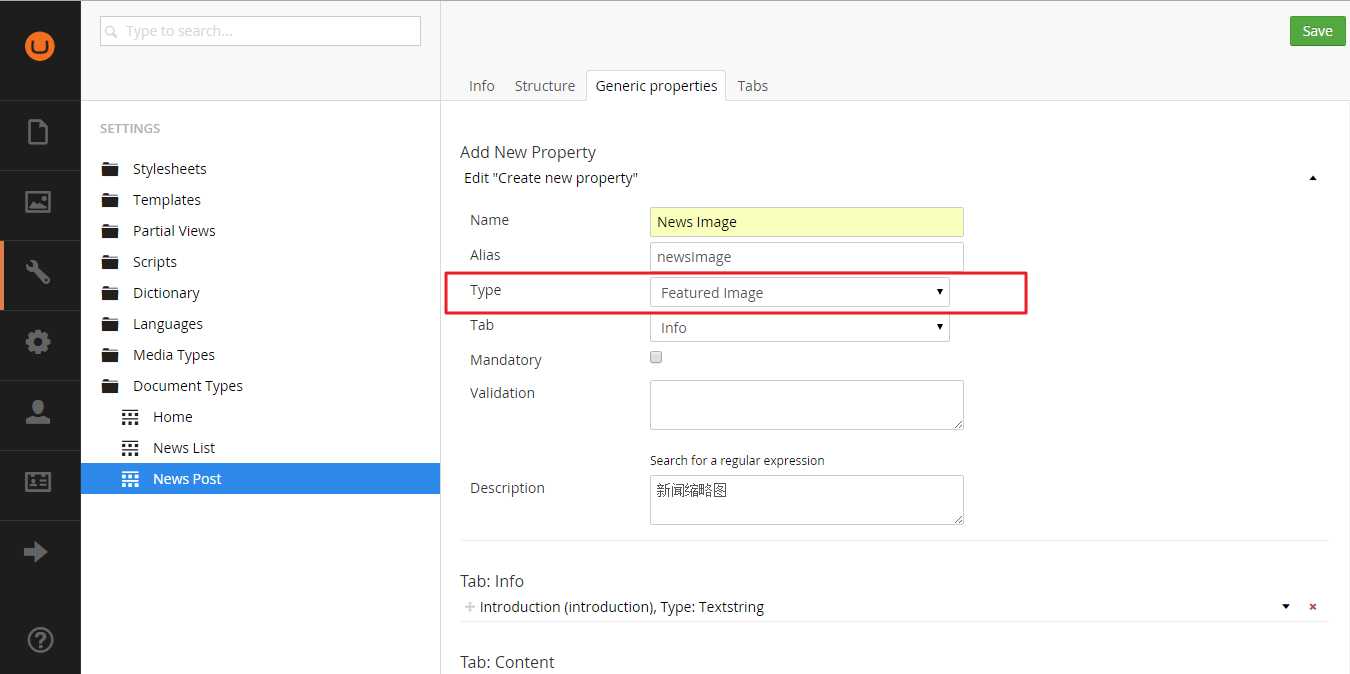The image size is (1350, 674).
Task: Click the green Save button
Action: pos(1317,31)
